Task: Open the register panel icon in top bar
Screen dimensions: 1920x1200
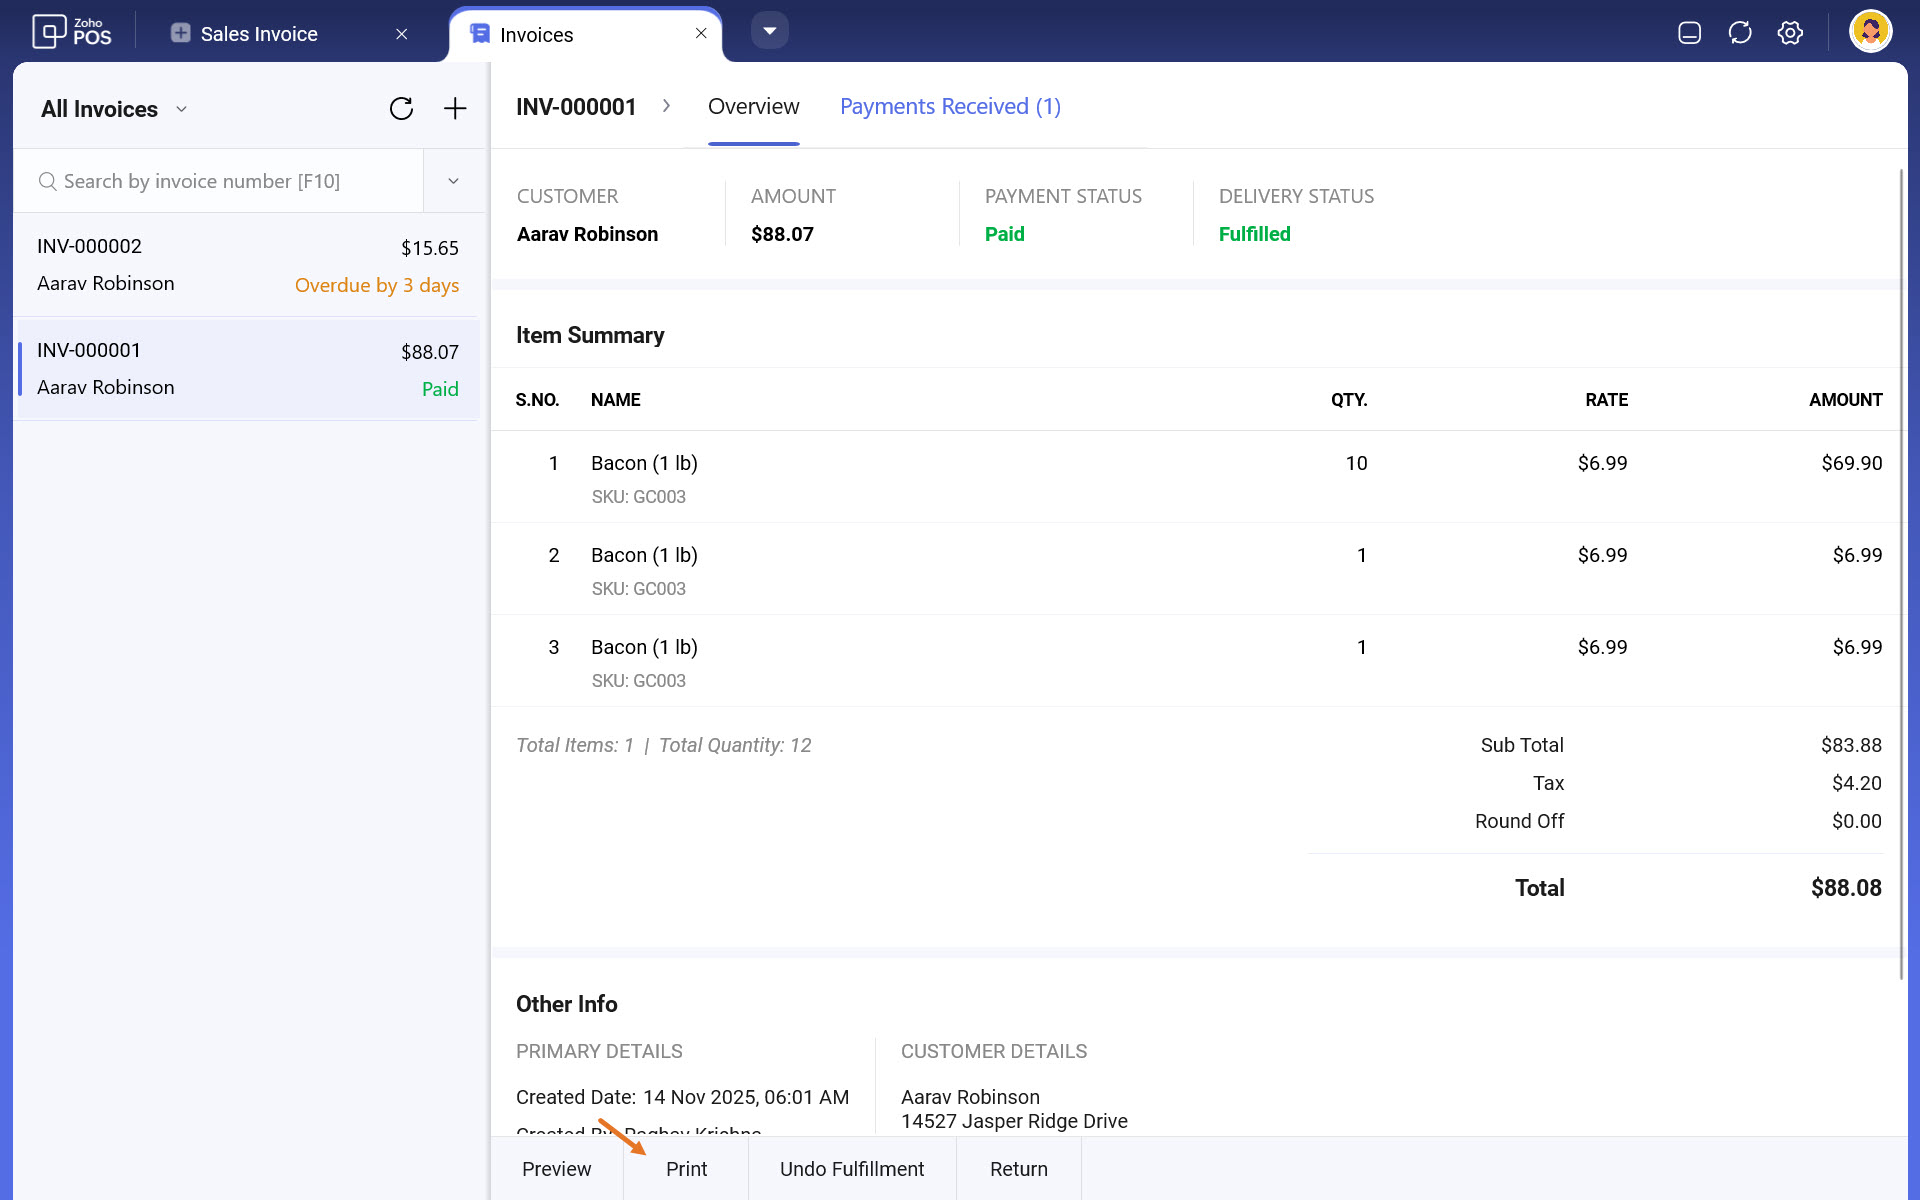Action: 1689,33
